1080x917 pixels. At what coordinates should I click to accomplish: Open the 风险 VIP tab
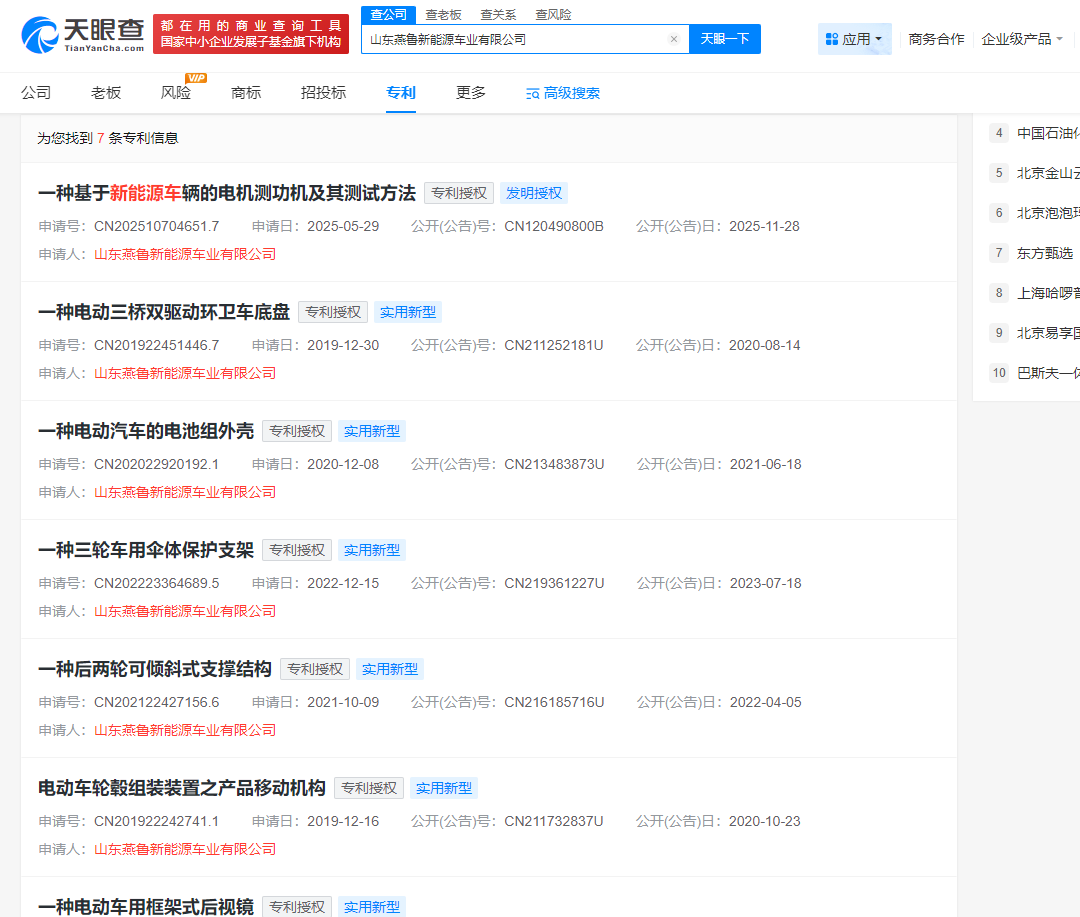[x=176, y=93]
